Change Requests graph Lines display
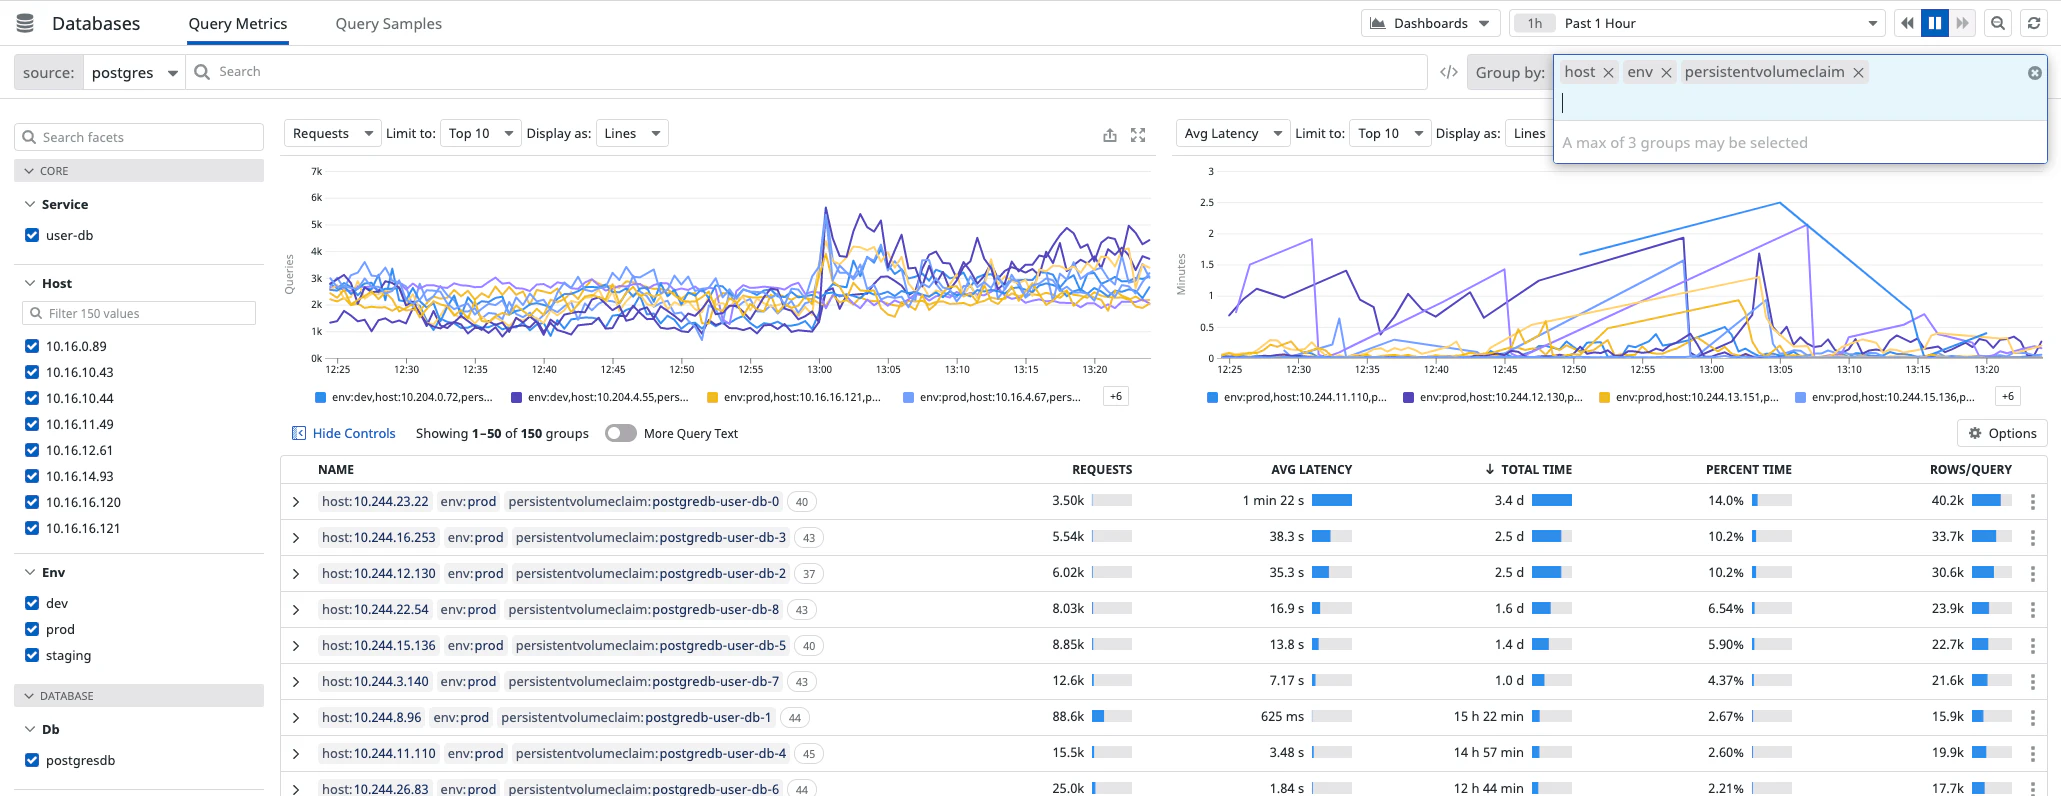This screenshot has height=796, width=2061. 632,133
